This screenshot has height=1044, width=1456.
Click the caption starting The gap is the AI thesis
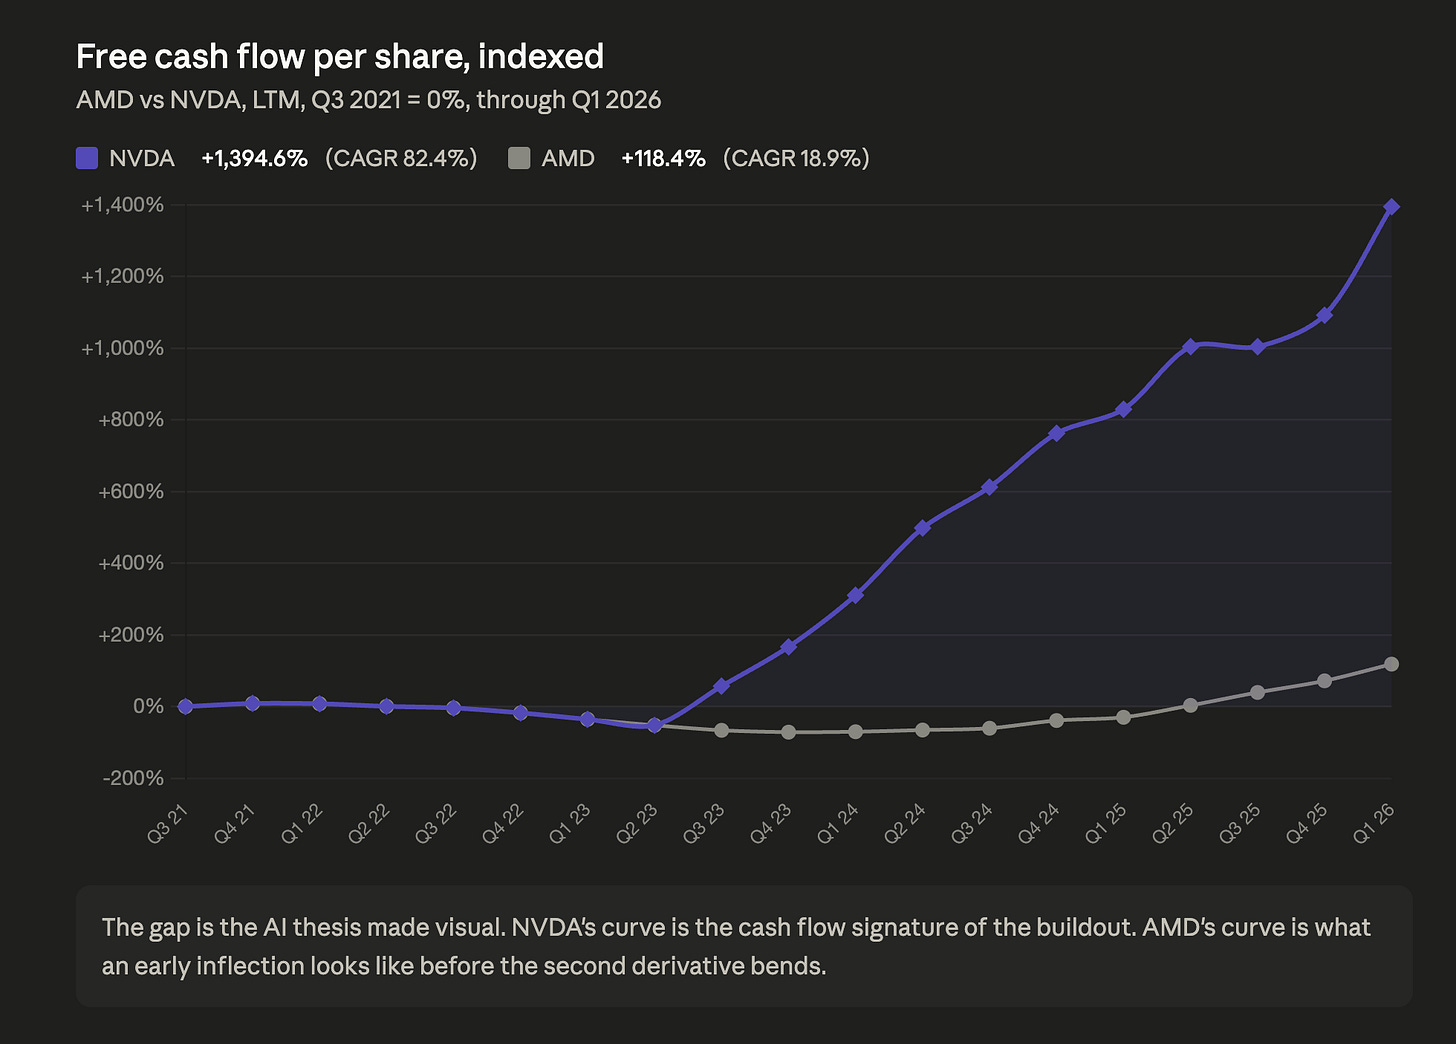[736, 946]
